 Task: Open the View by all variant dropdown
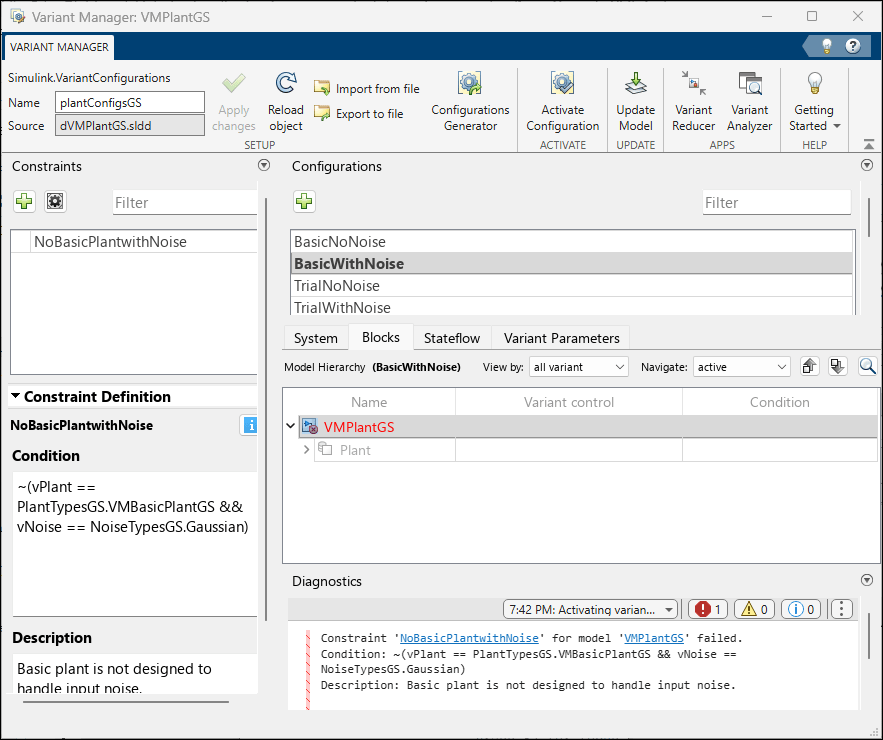pyautogui.click(x=578, y=367)
